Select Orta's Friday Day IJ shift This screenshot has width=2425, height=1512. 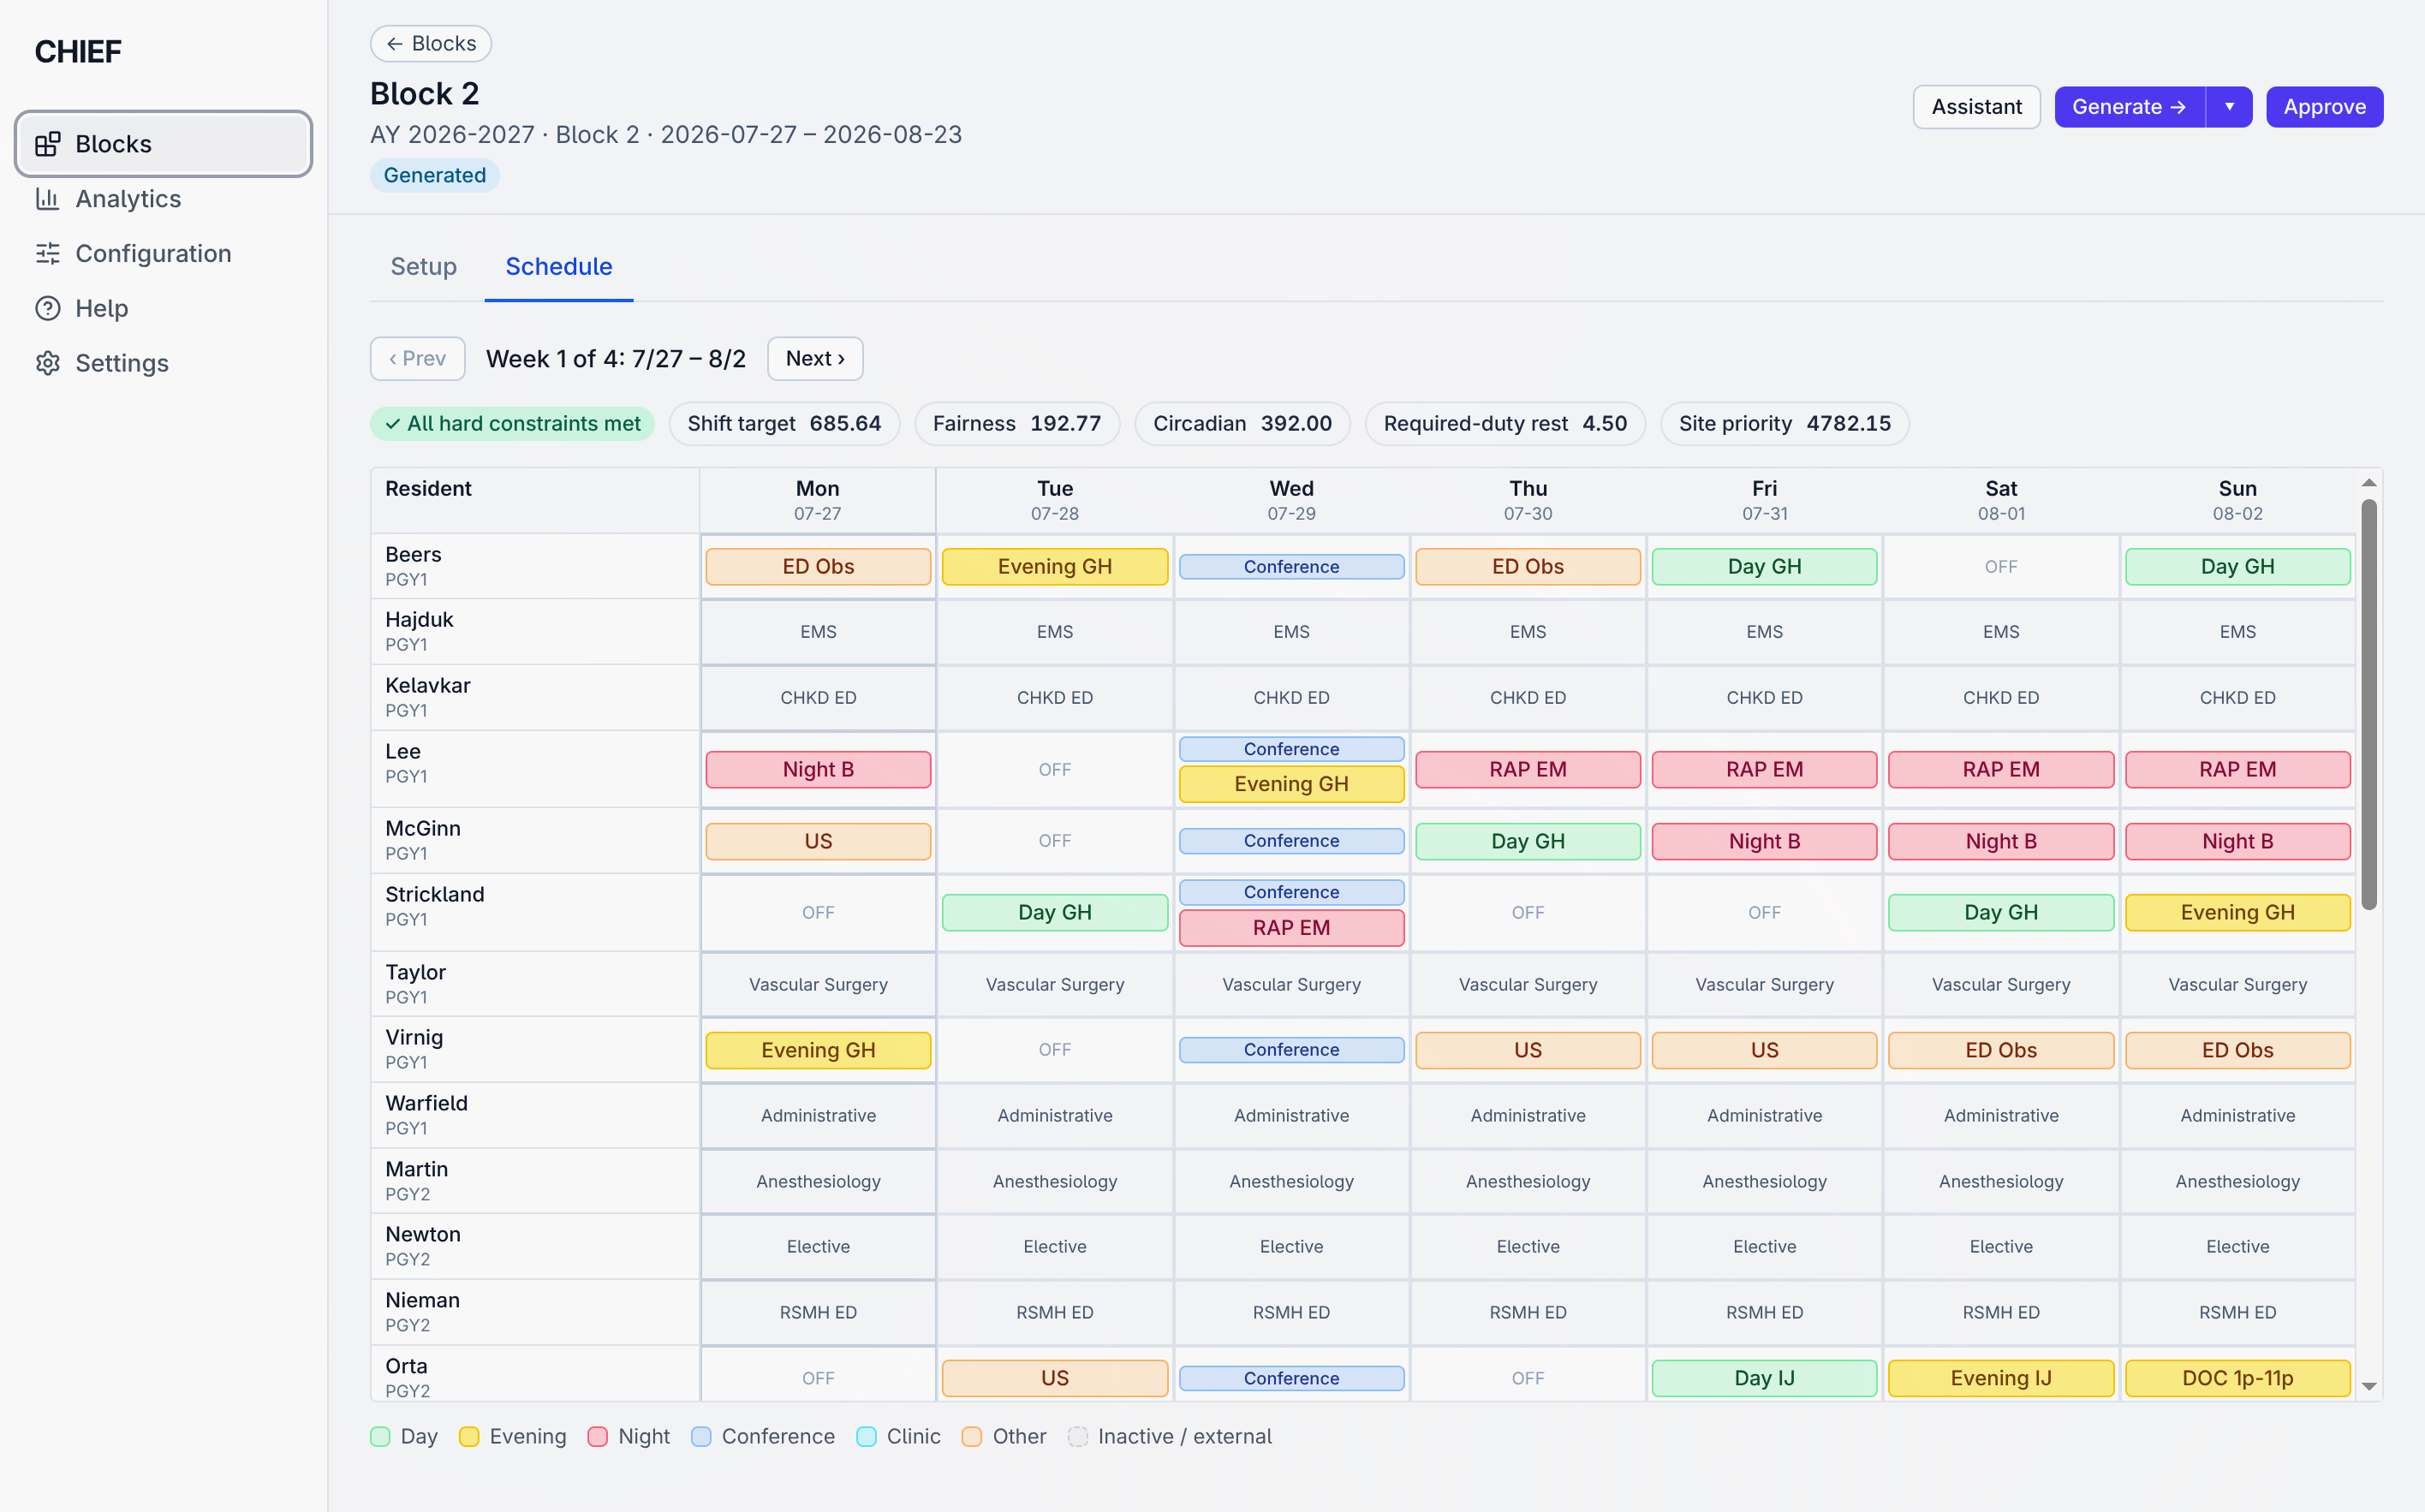coord(1764,1379)
